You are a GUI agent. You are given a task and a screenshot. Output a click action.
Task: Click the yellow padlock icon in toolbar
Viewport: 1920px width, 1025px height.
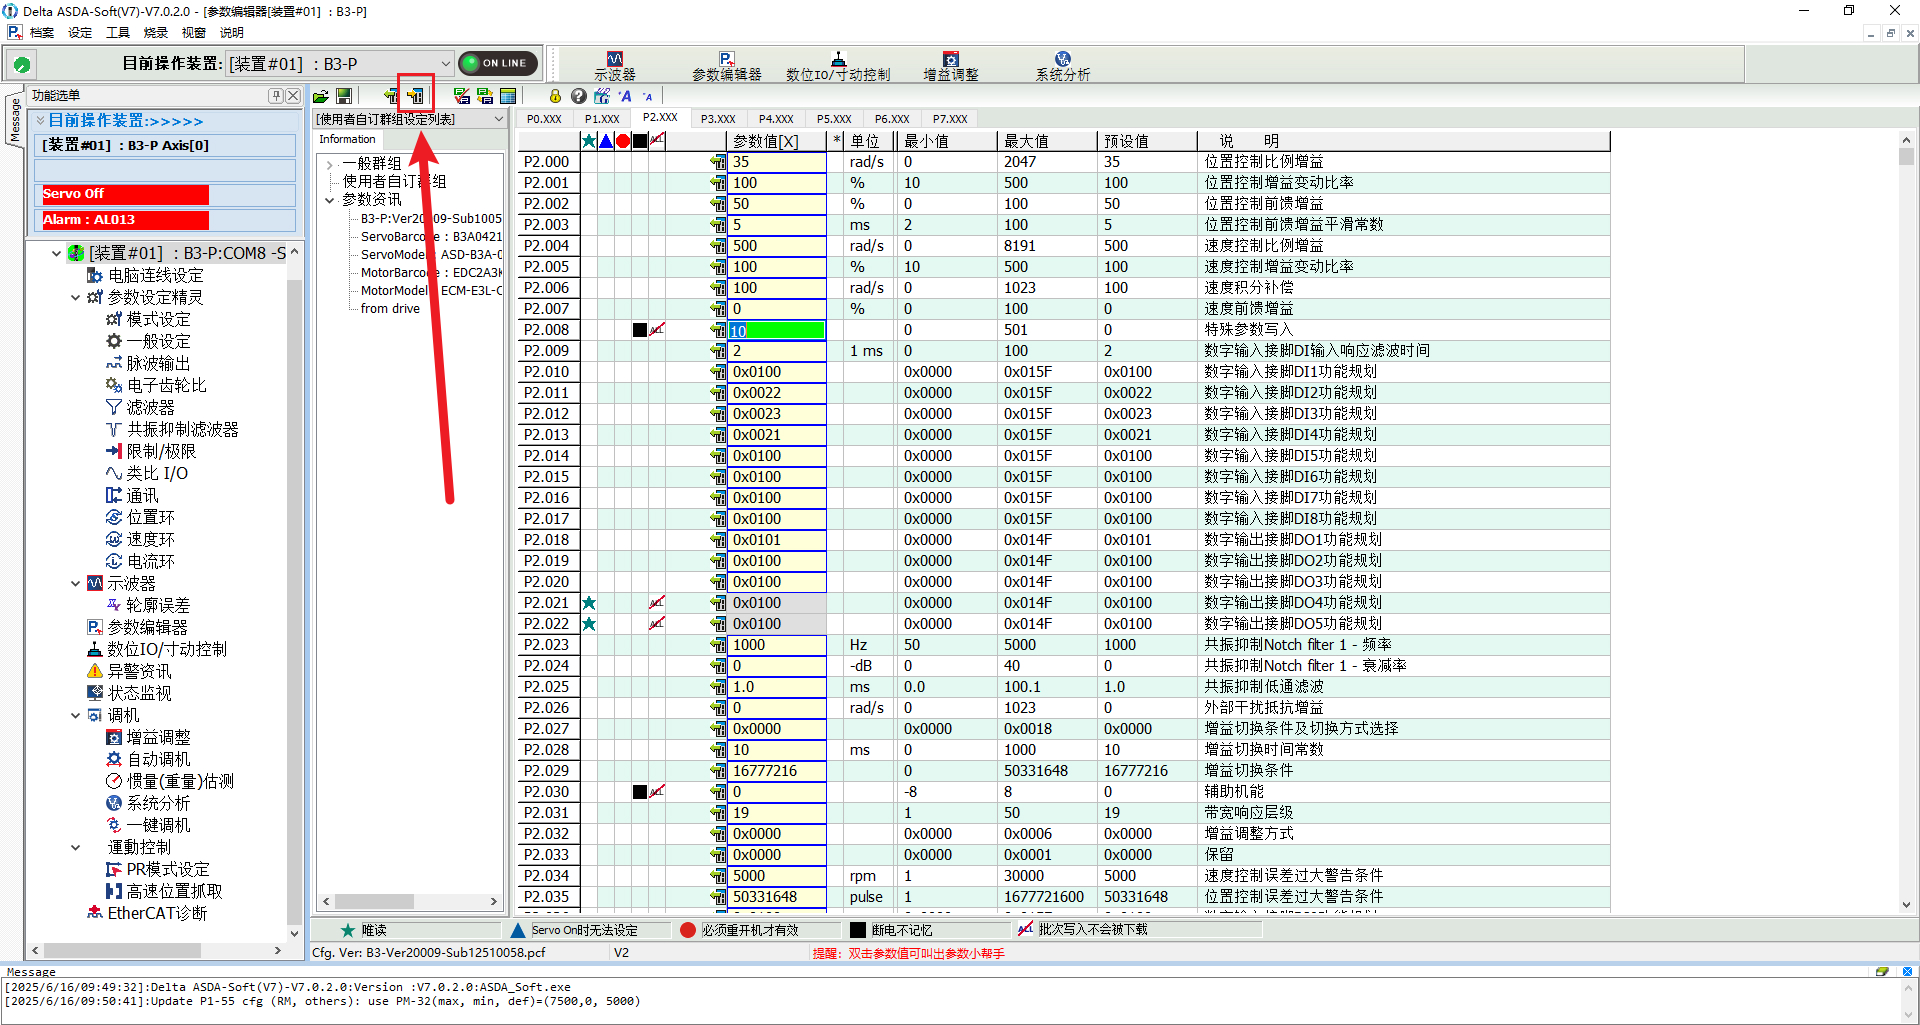click(555, 96)
